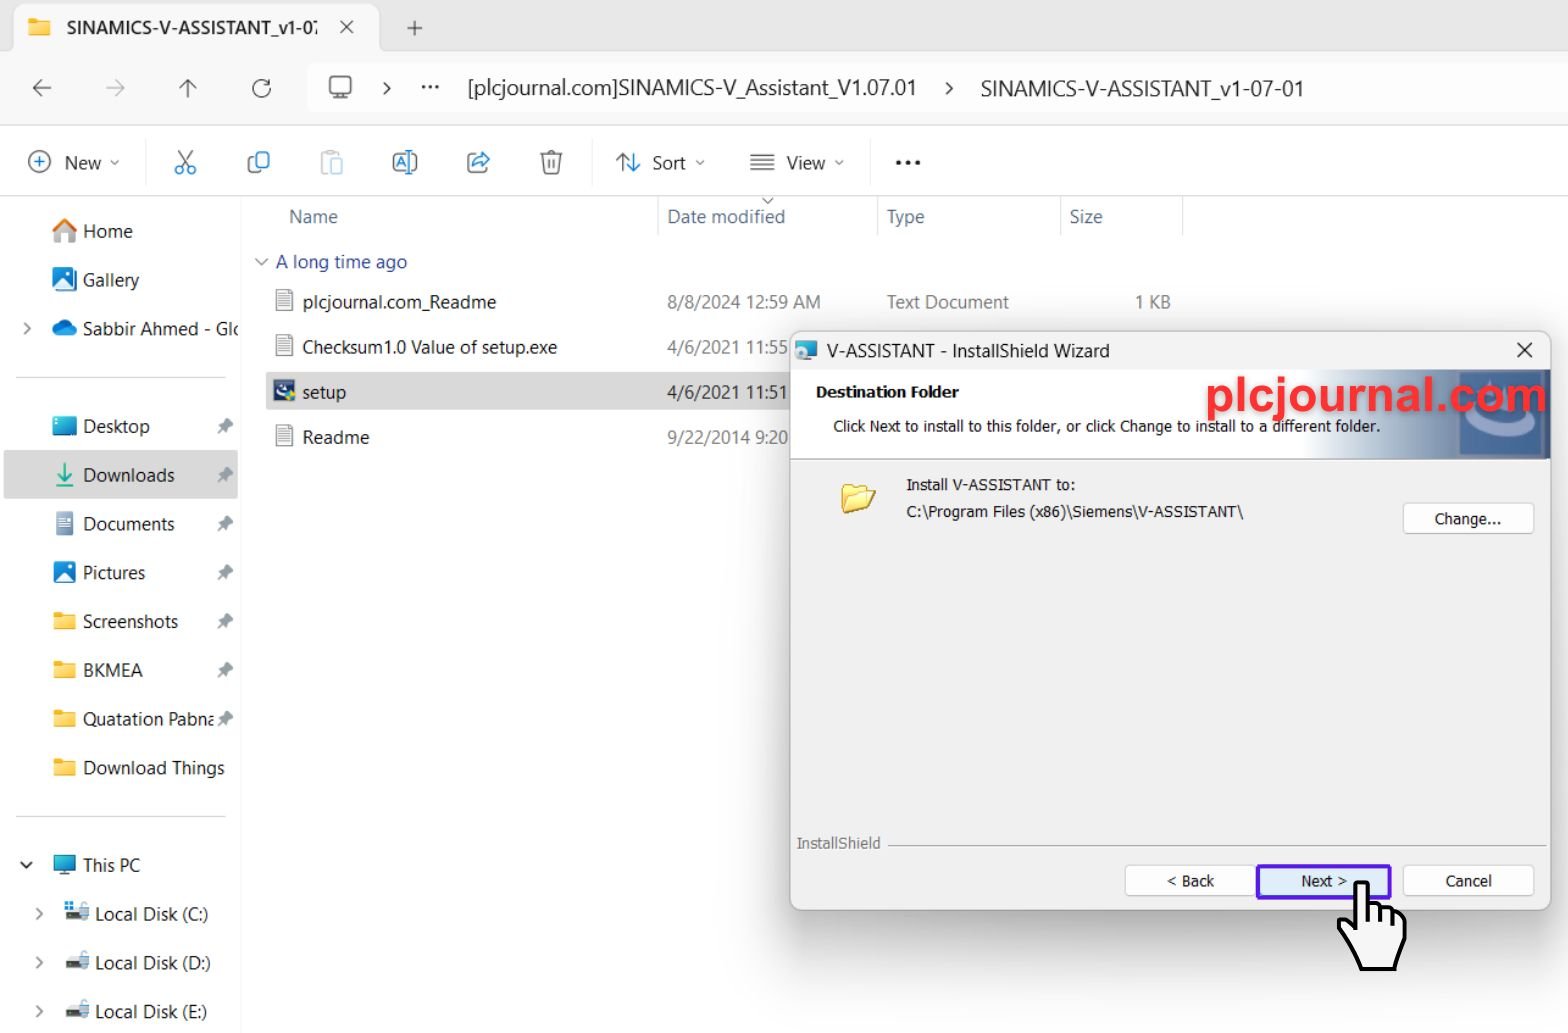Click Next in the InstallShield wizard
The image size is (1568, 1033).
coord(1323,881)
